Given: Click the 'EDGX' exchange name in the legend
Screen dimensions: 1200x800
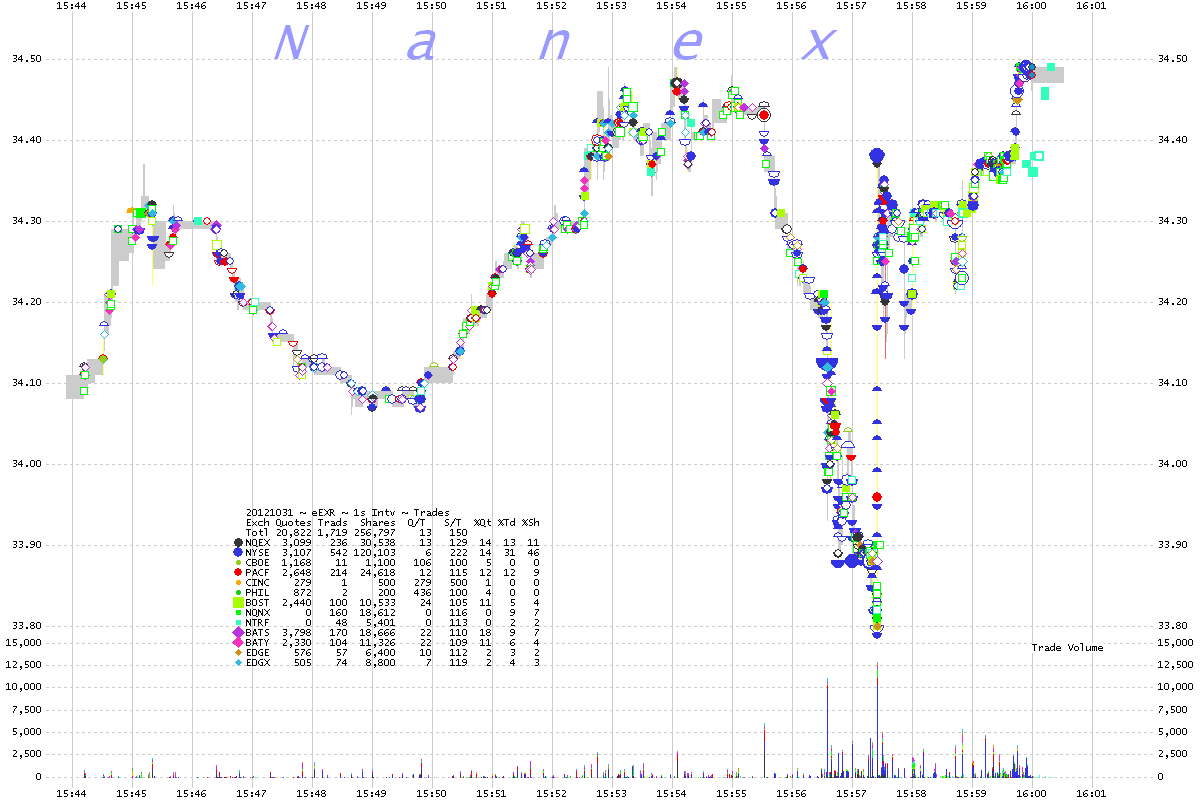Looking at the screenshot, I should (258, 662).
